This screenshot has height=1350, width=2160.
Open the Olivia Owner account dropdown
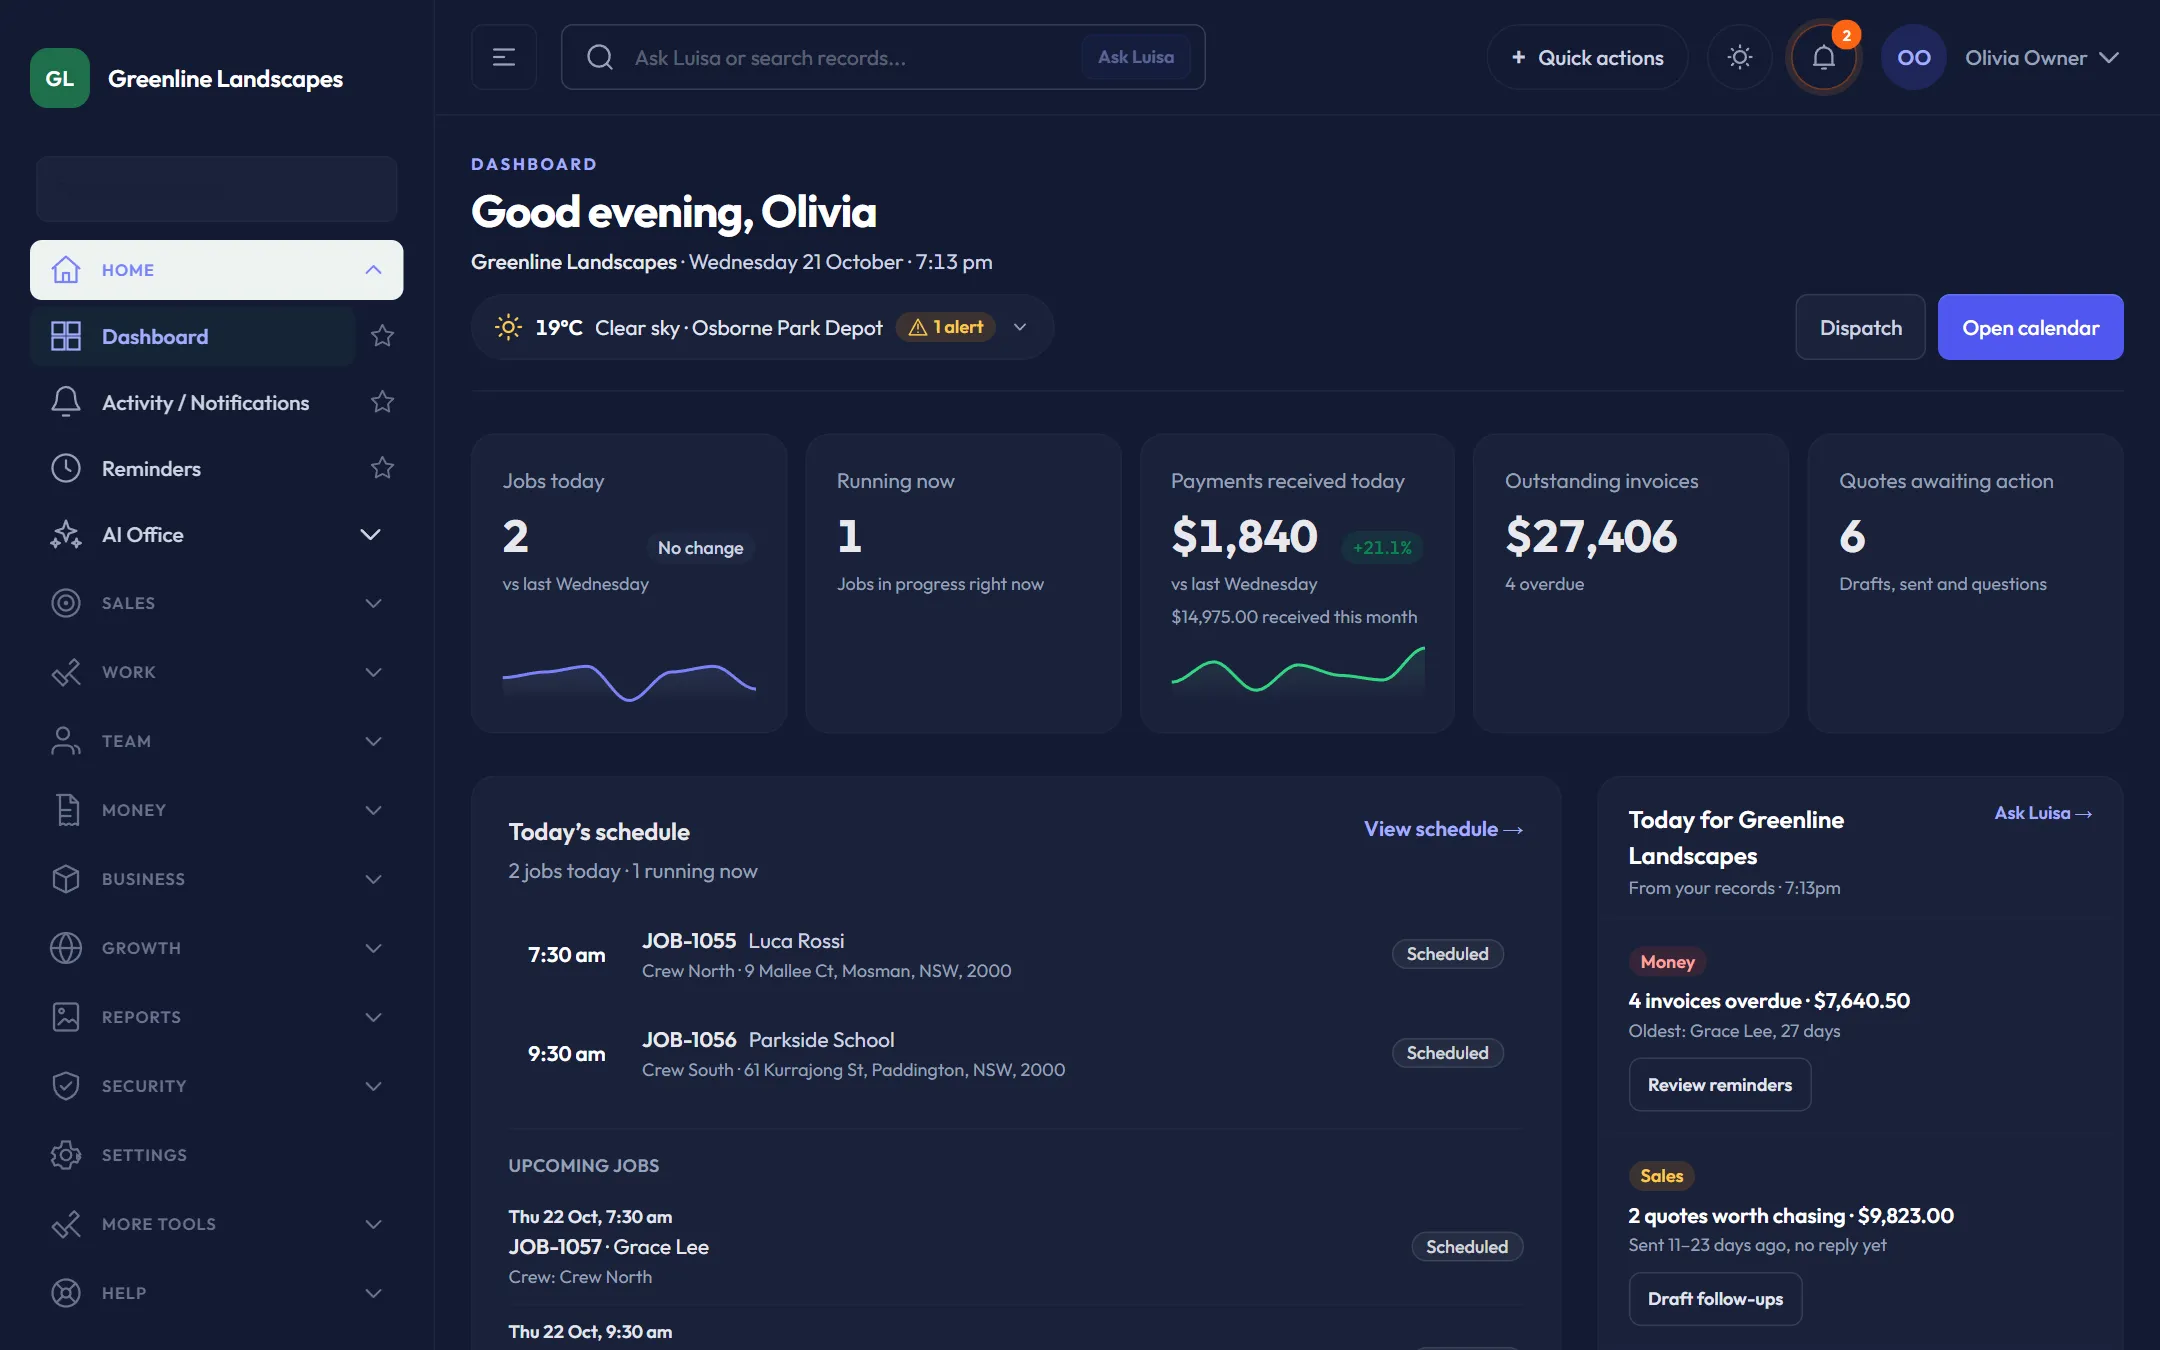tap(2042, 57)
